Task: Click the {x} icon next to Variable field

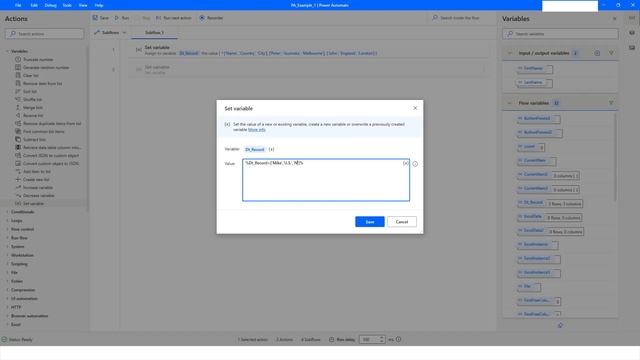Action: 271,149
